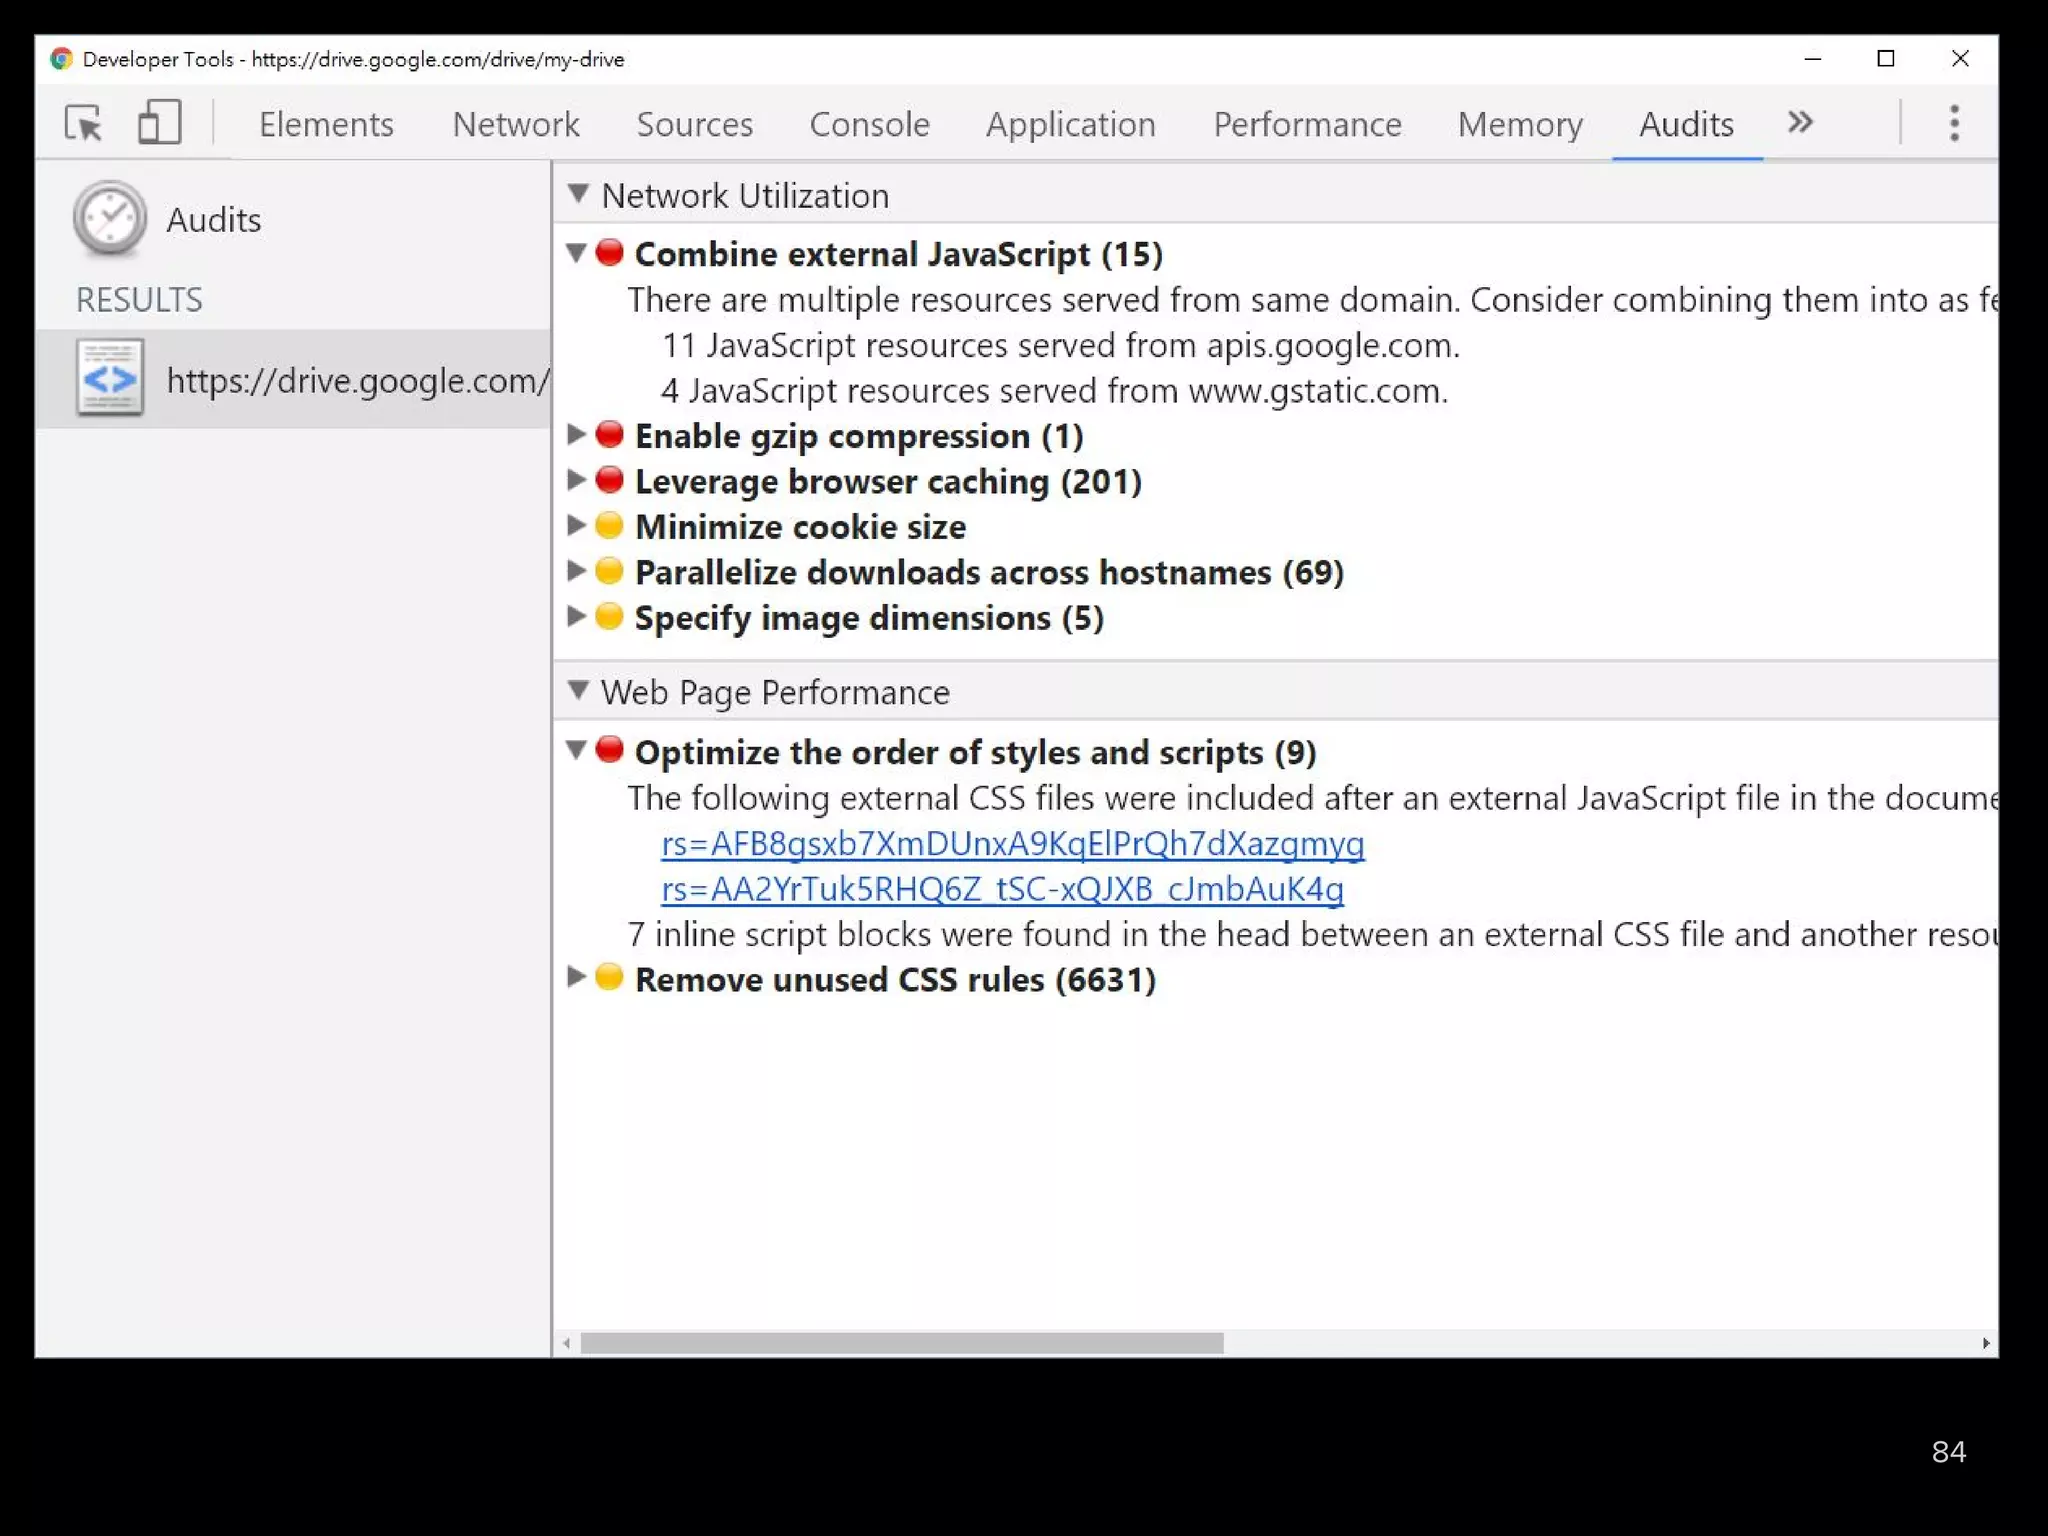2048x1536 pixels.
Task: Expand Remove unused CSS rules (6631)
Action: (576, 978)
